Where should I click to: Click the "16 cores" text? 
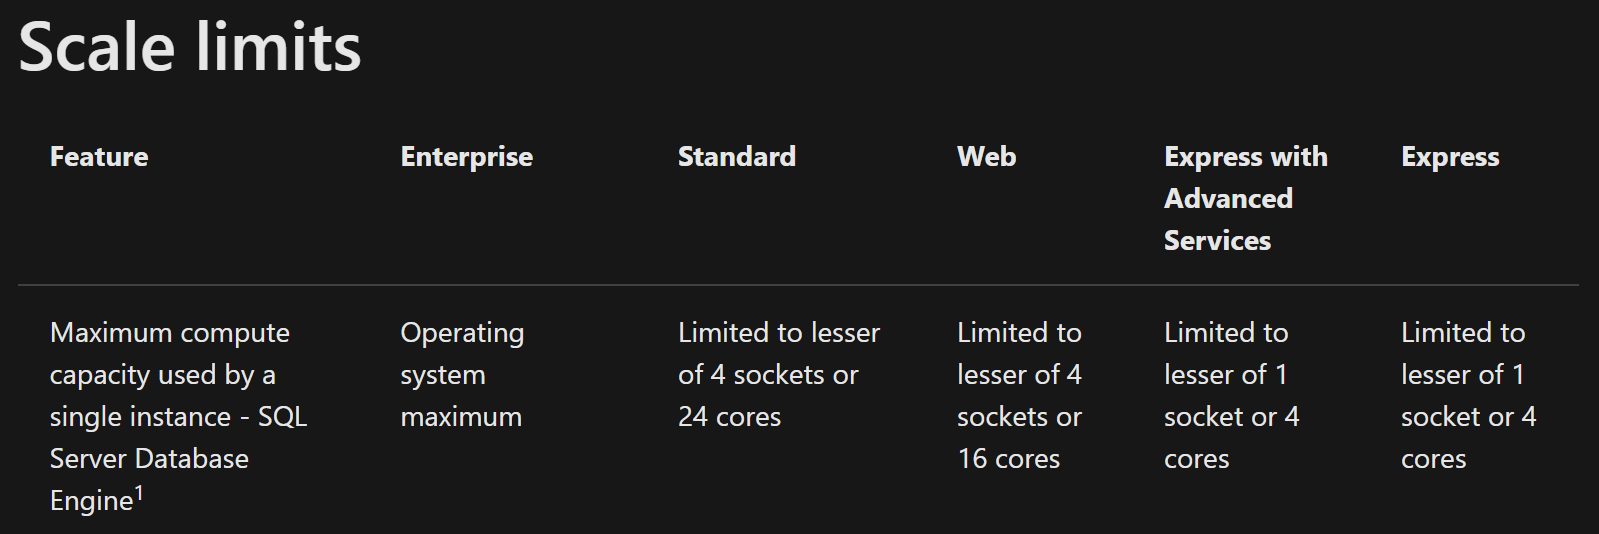[x=1008, y=459]
